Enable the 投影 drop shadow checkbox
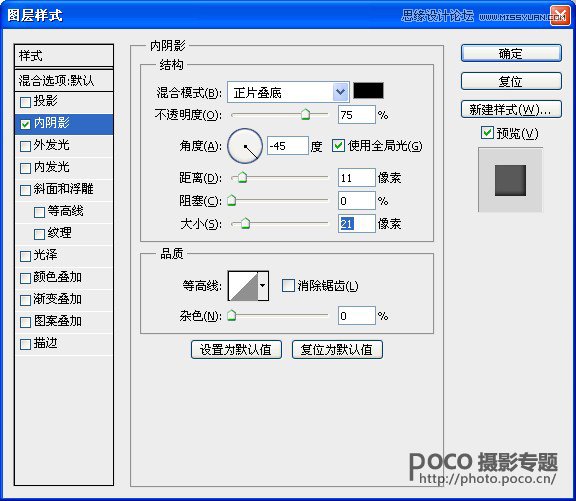Screen dimensions: 576x501 point(25,102)
